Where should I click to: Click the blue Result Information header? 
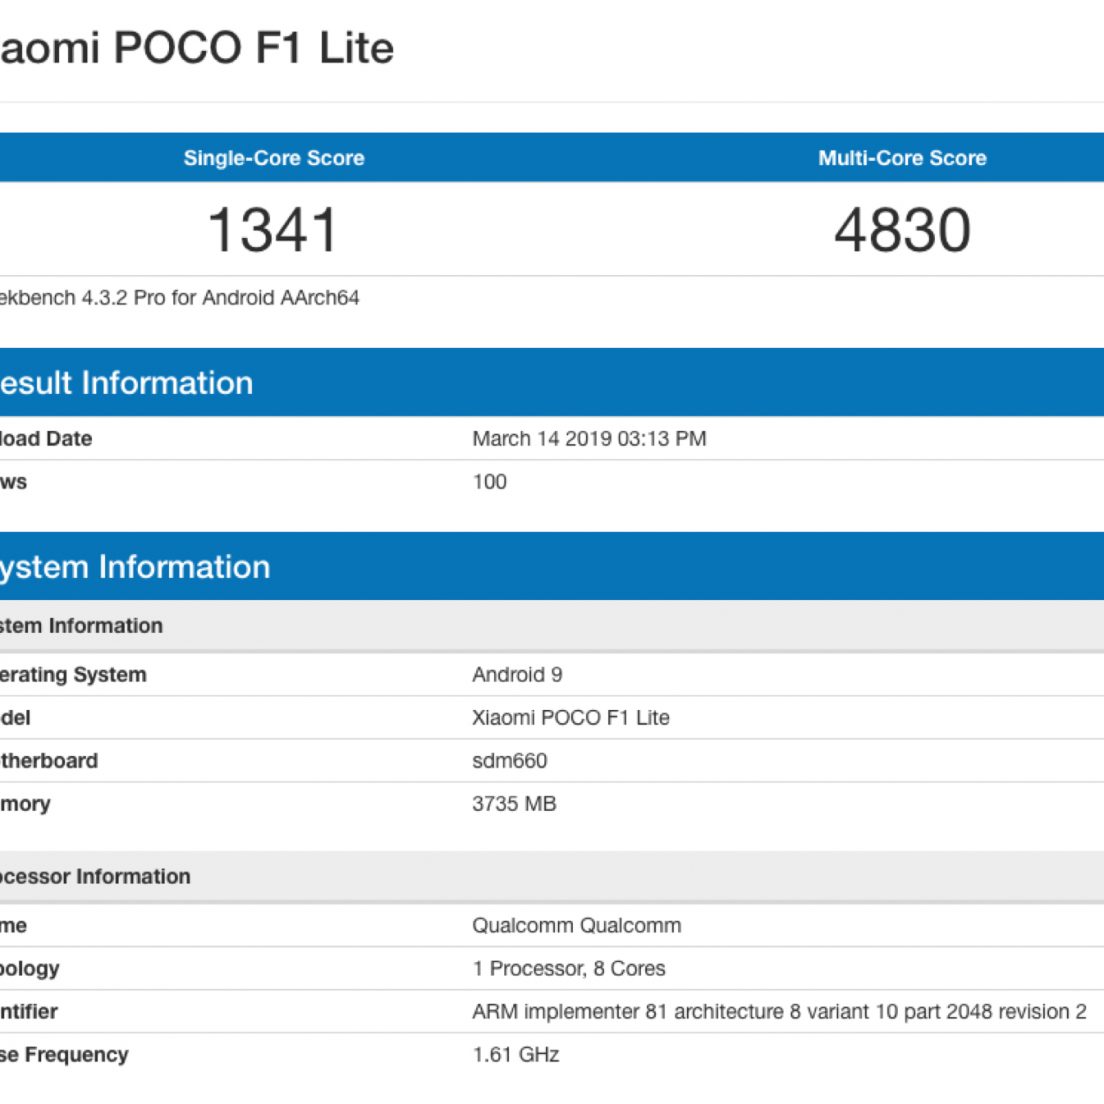click(126, 383)
